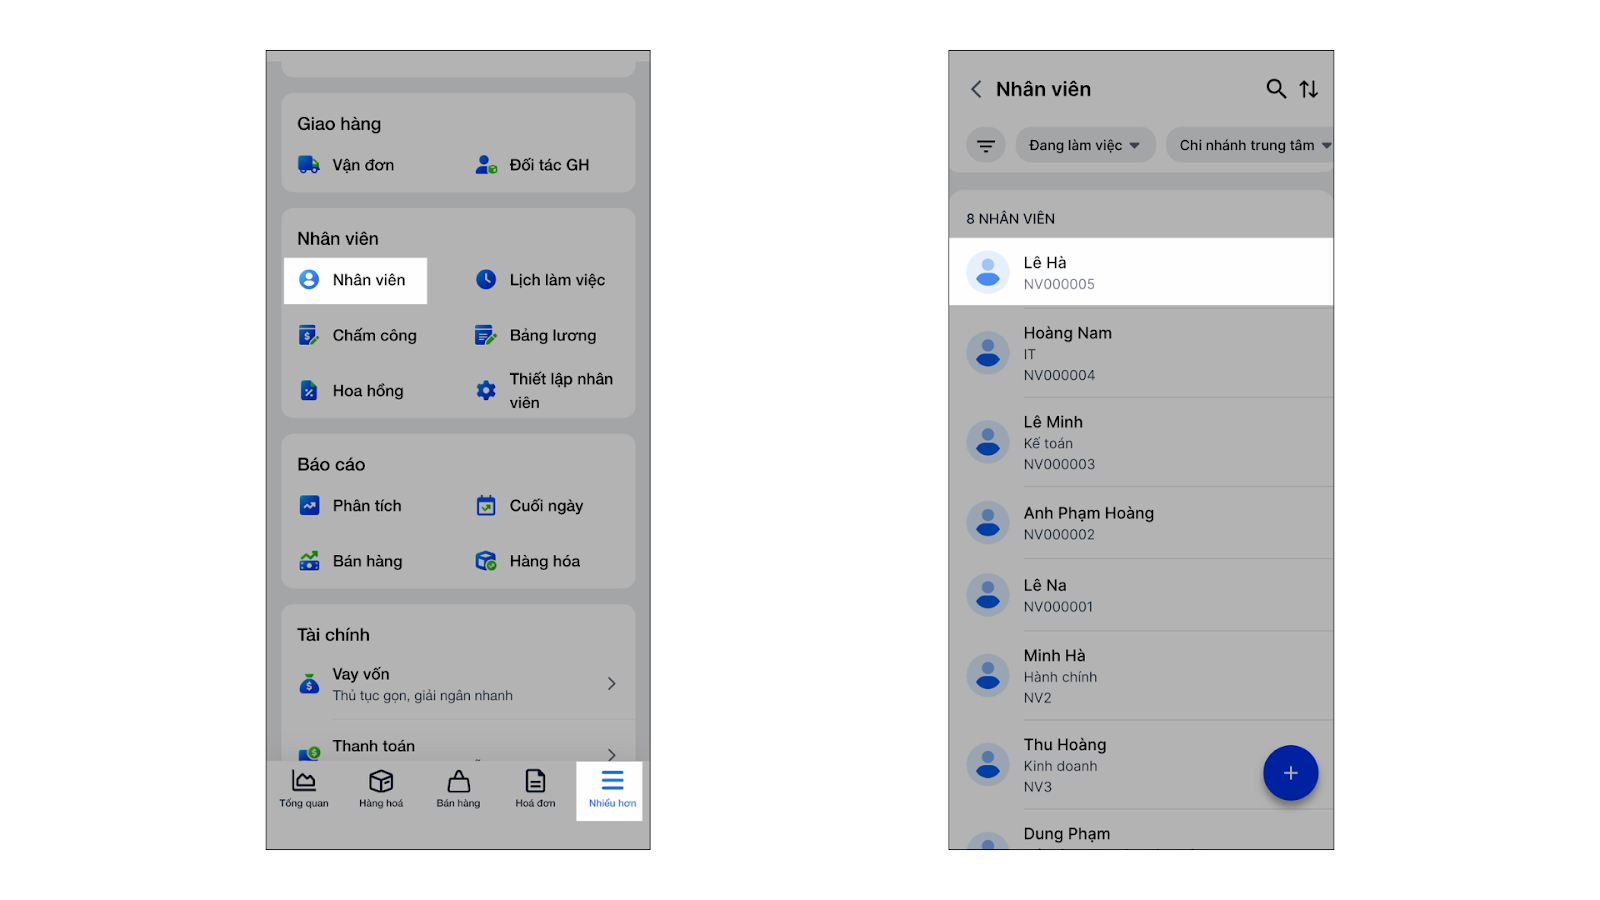Open Thiết lập nhân viên settings
1600x900 pixels.
pyautogui.click(x=545, y=391)
